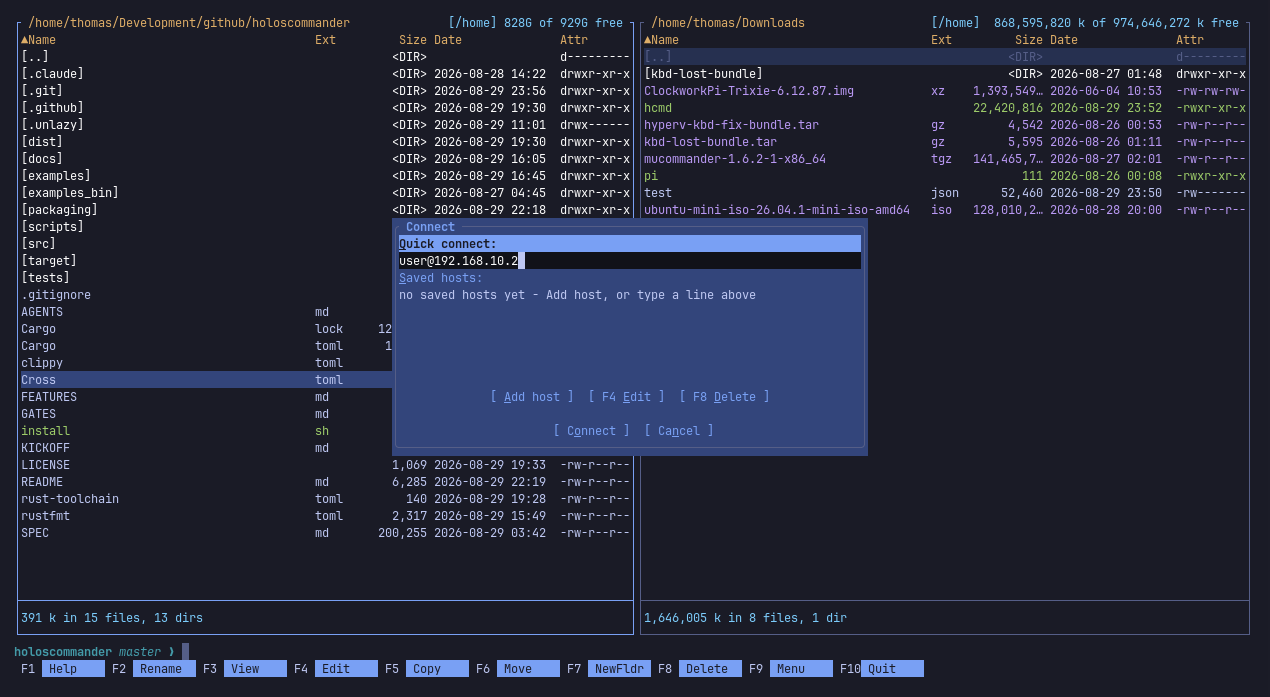Focus the Quick connect input field

pyautogui.click(x=630, y=261)
